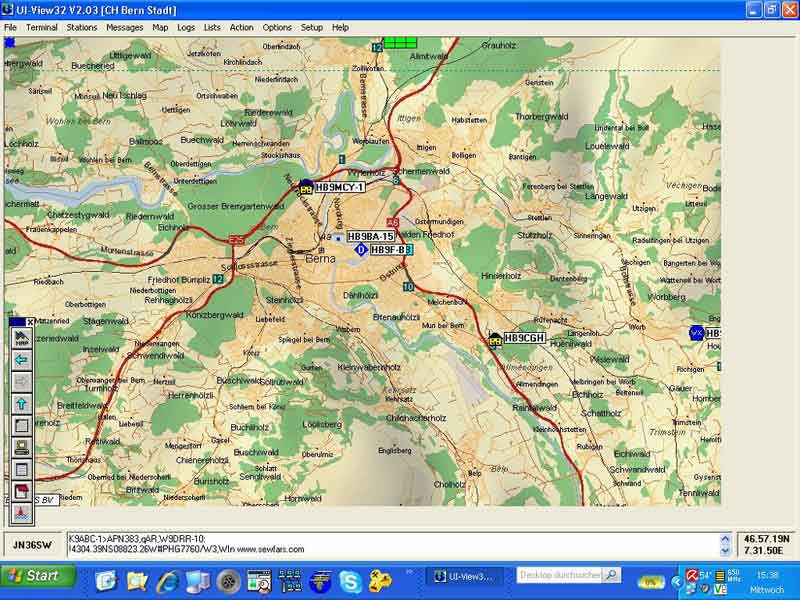Click the folder icon in quick launch

tap(137, 581)
